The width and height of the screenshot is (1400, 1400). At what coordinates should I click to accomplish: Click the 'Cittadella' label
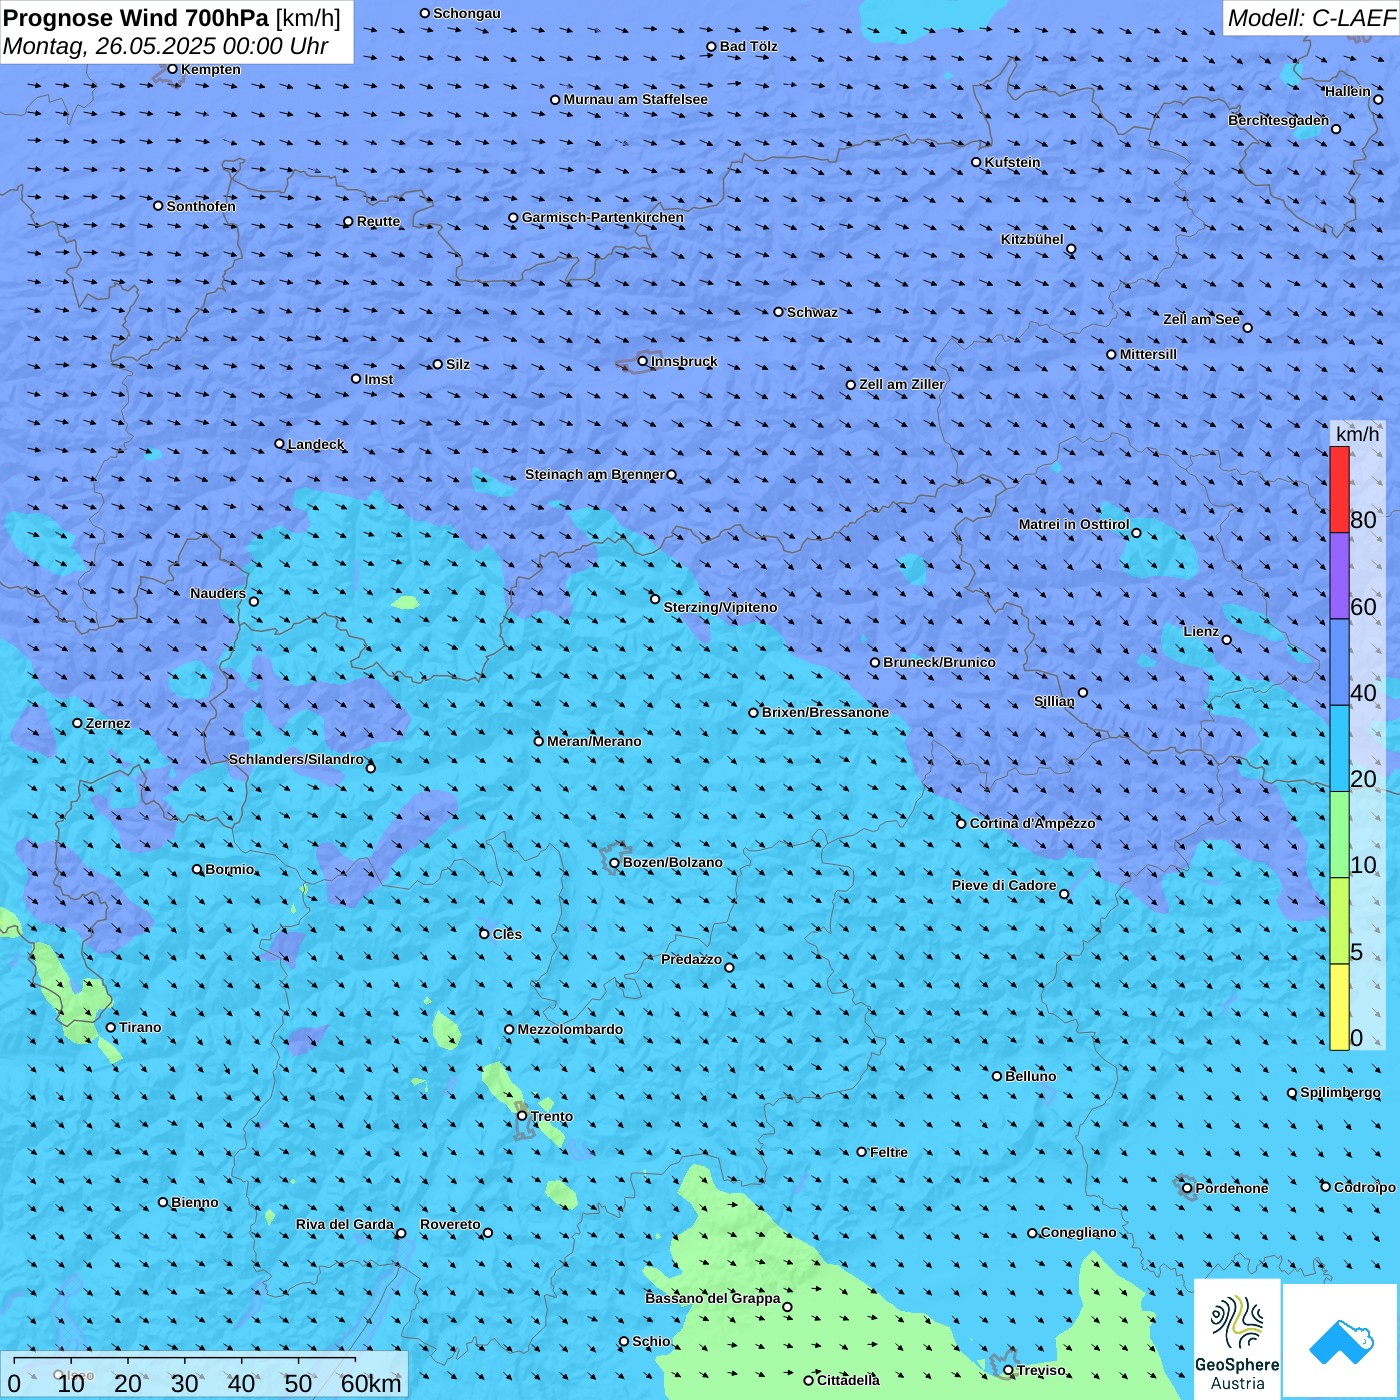tap(849, 1380)
